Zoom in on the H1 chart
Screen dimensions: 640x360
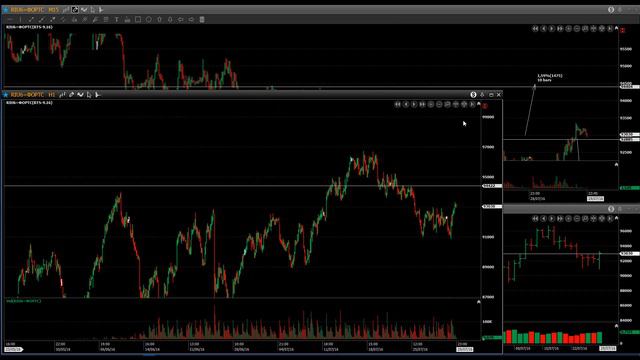(431, 105)
